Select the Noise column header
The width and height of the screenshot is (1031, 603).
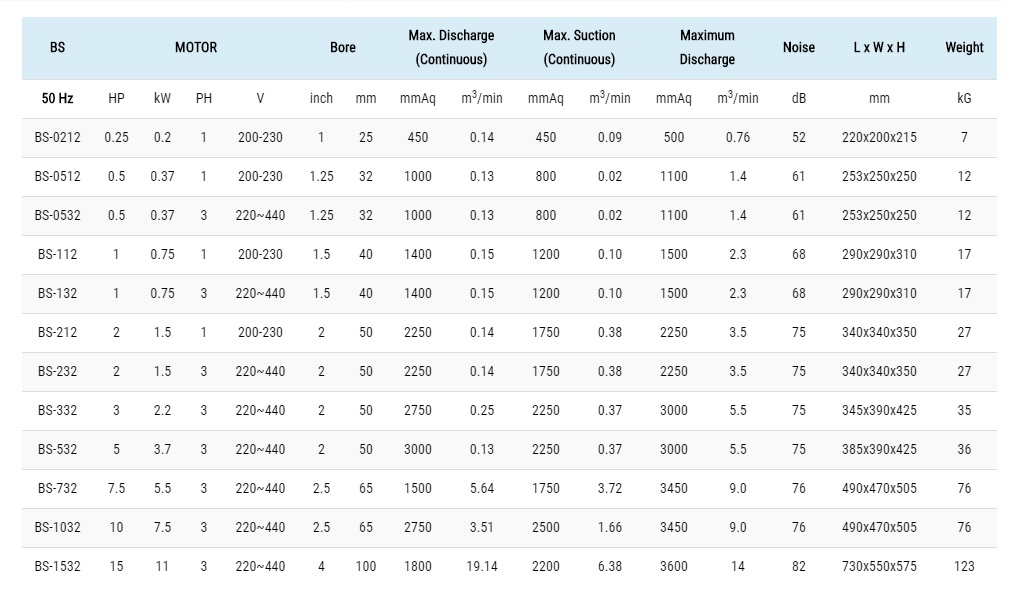(x=798, y=47)
